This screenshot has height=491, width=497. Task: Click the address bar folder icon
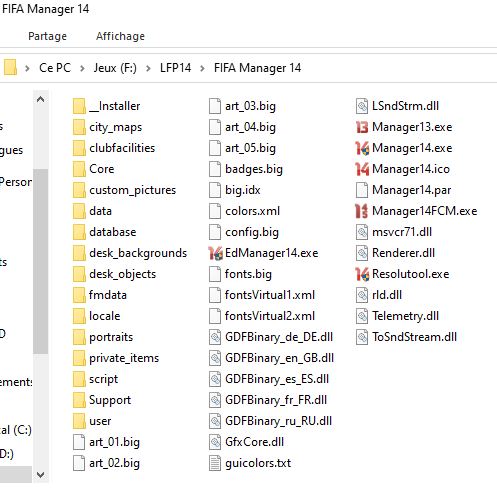coord(10,68)
